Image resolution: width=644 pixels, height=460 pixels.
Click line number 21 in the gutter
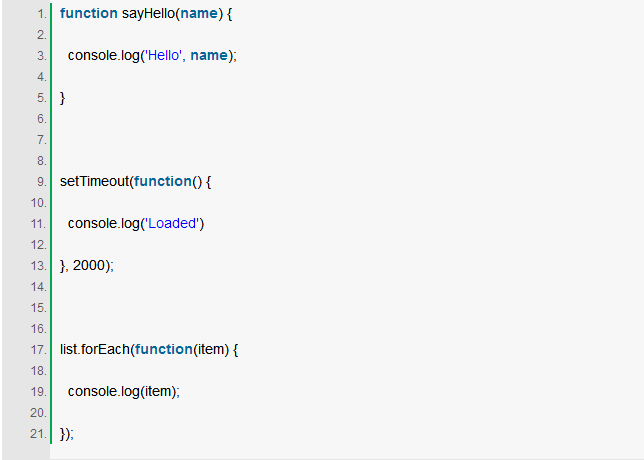[x=39, y=434]
